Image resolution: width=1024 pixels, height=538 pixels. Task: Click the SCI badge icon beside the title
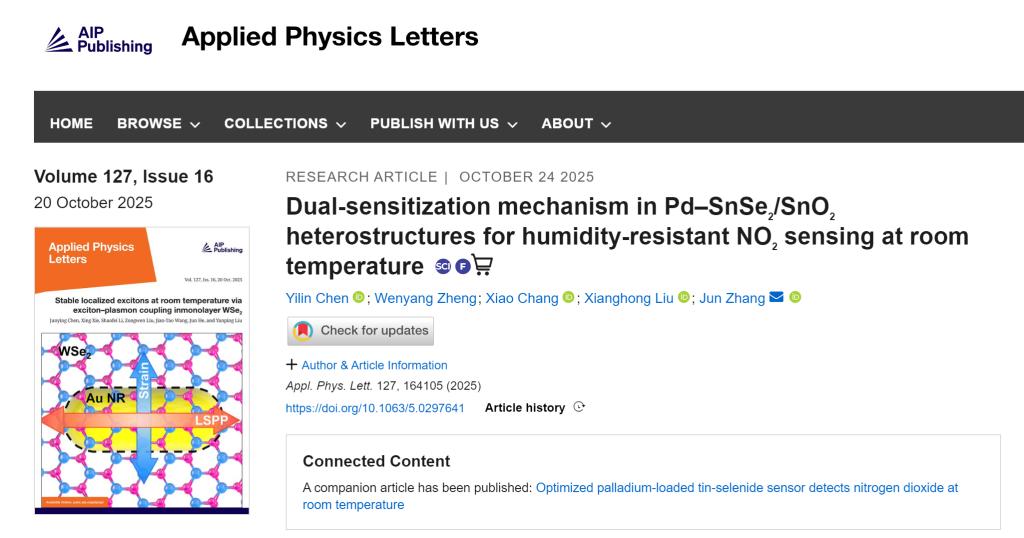click(x=443, y=266)
